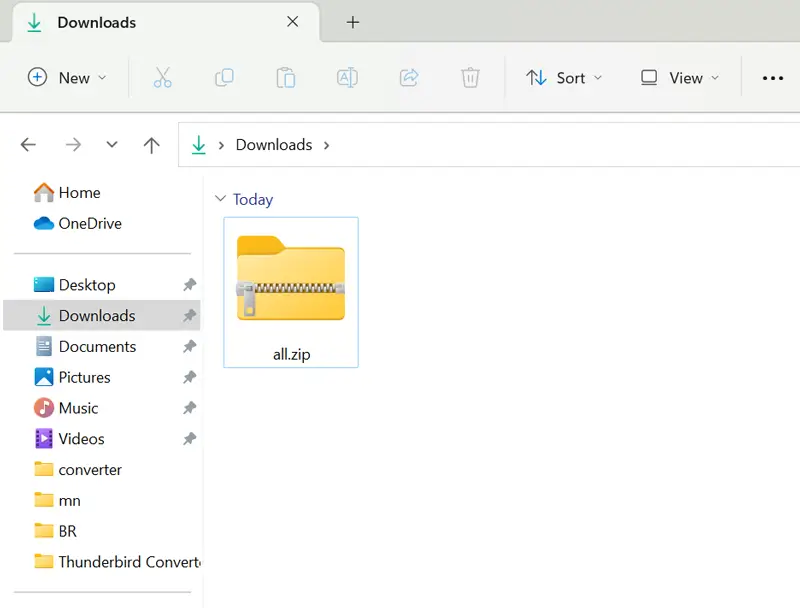Open a new tab with plus button
The image size is (800, 608).
tap(352, 22)
